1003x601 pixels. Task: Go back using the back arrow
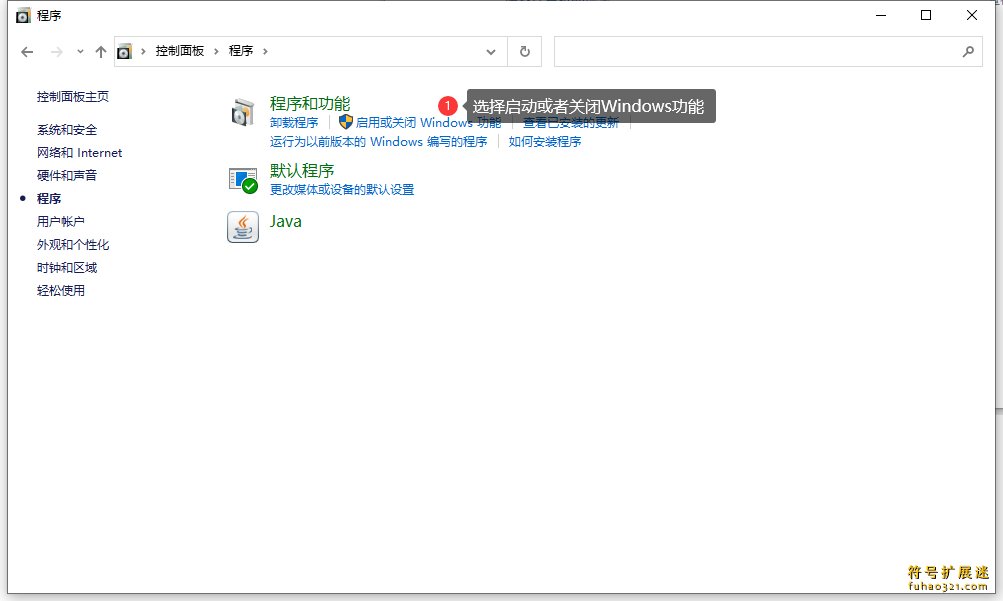(27, 51)
